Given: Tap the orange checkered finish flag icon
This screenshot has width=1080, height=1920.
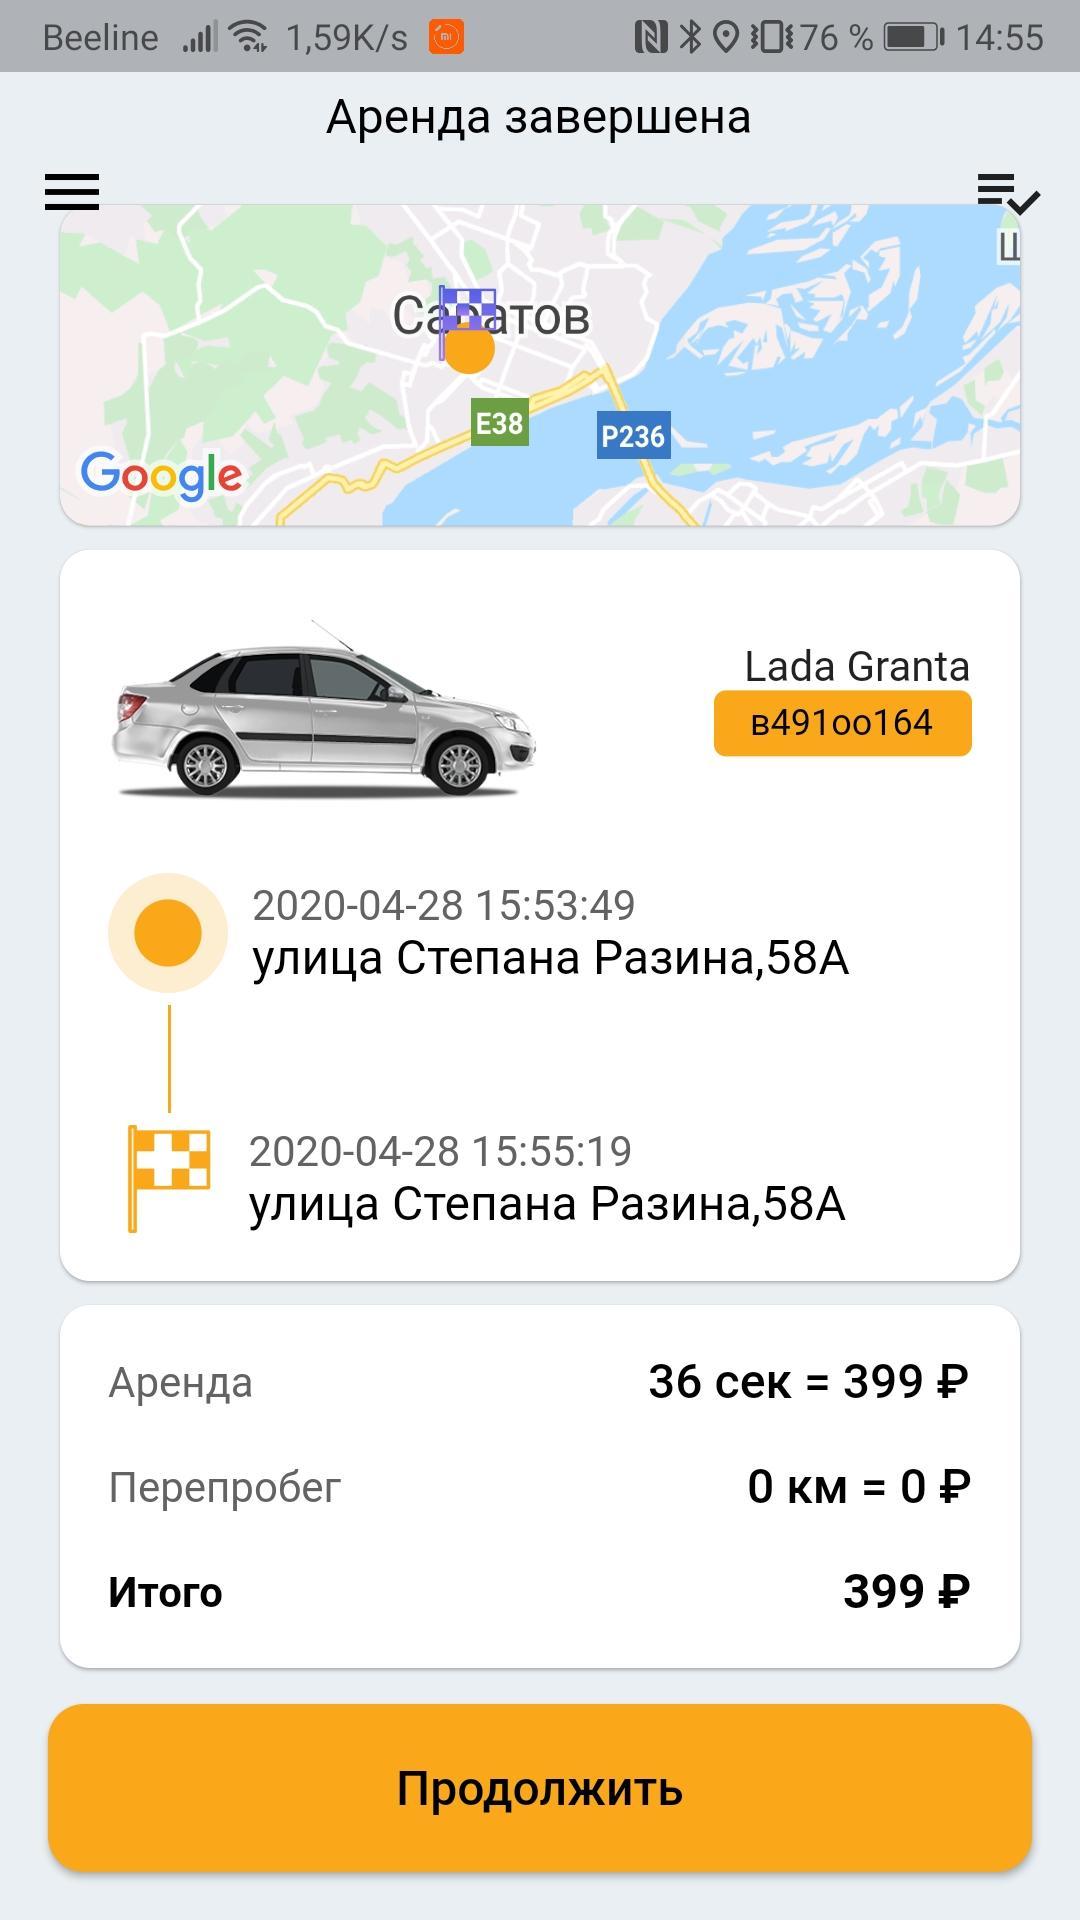Looking at the screenshot, I should 168,1178.
